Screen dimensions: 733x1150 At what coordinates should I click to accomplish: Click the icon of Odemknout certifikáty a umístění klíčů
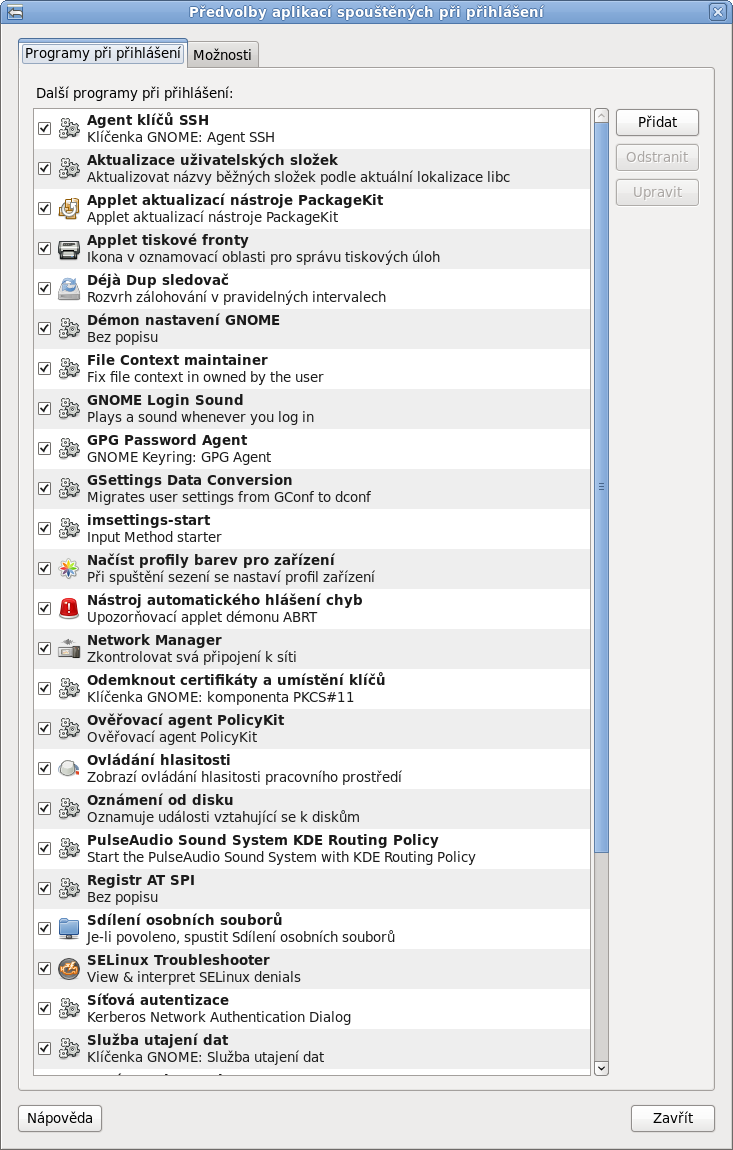point(69,688)
